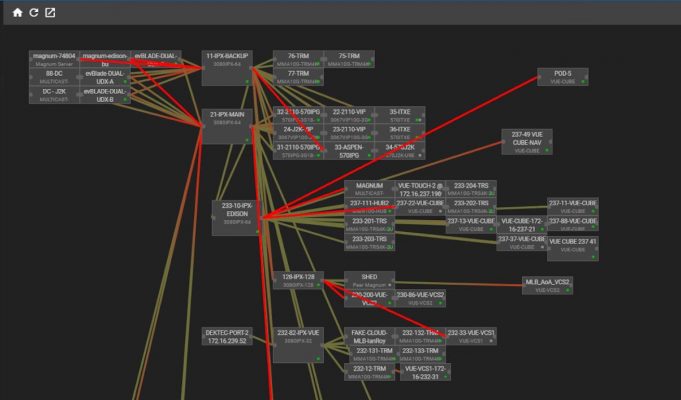
Task: Select the 237-49 VUE CUBE NAV node
Action: coord(527,142)
